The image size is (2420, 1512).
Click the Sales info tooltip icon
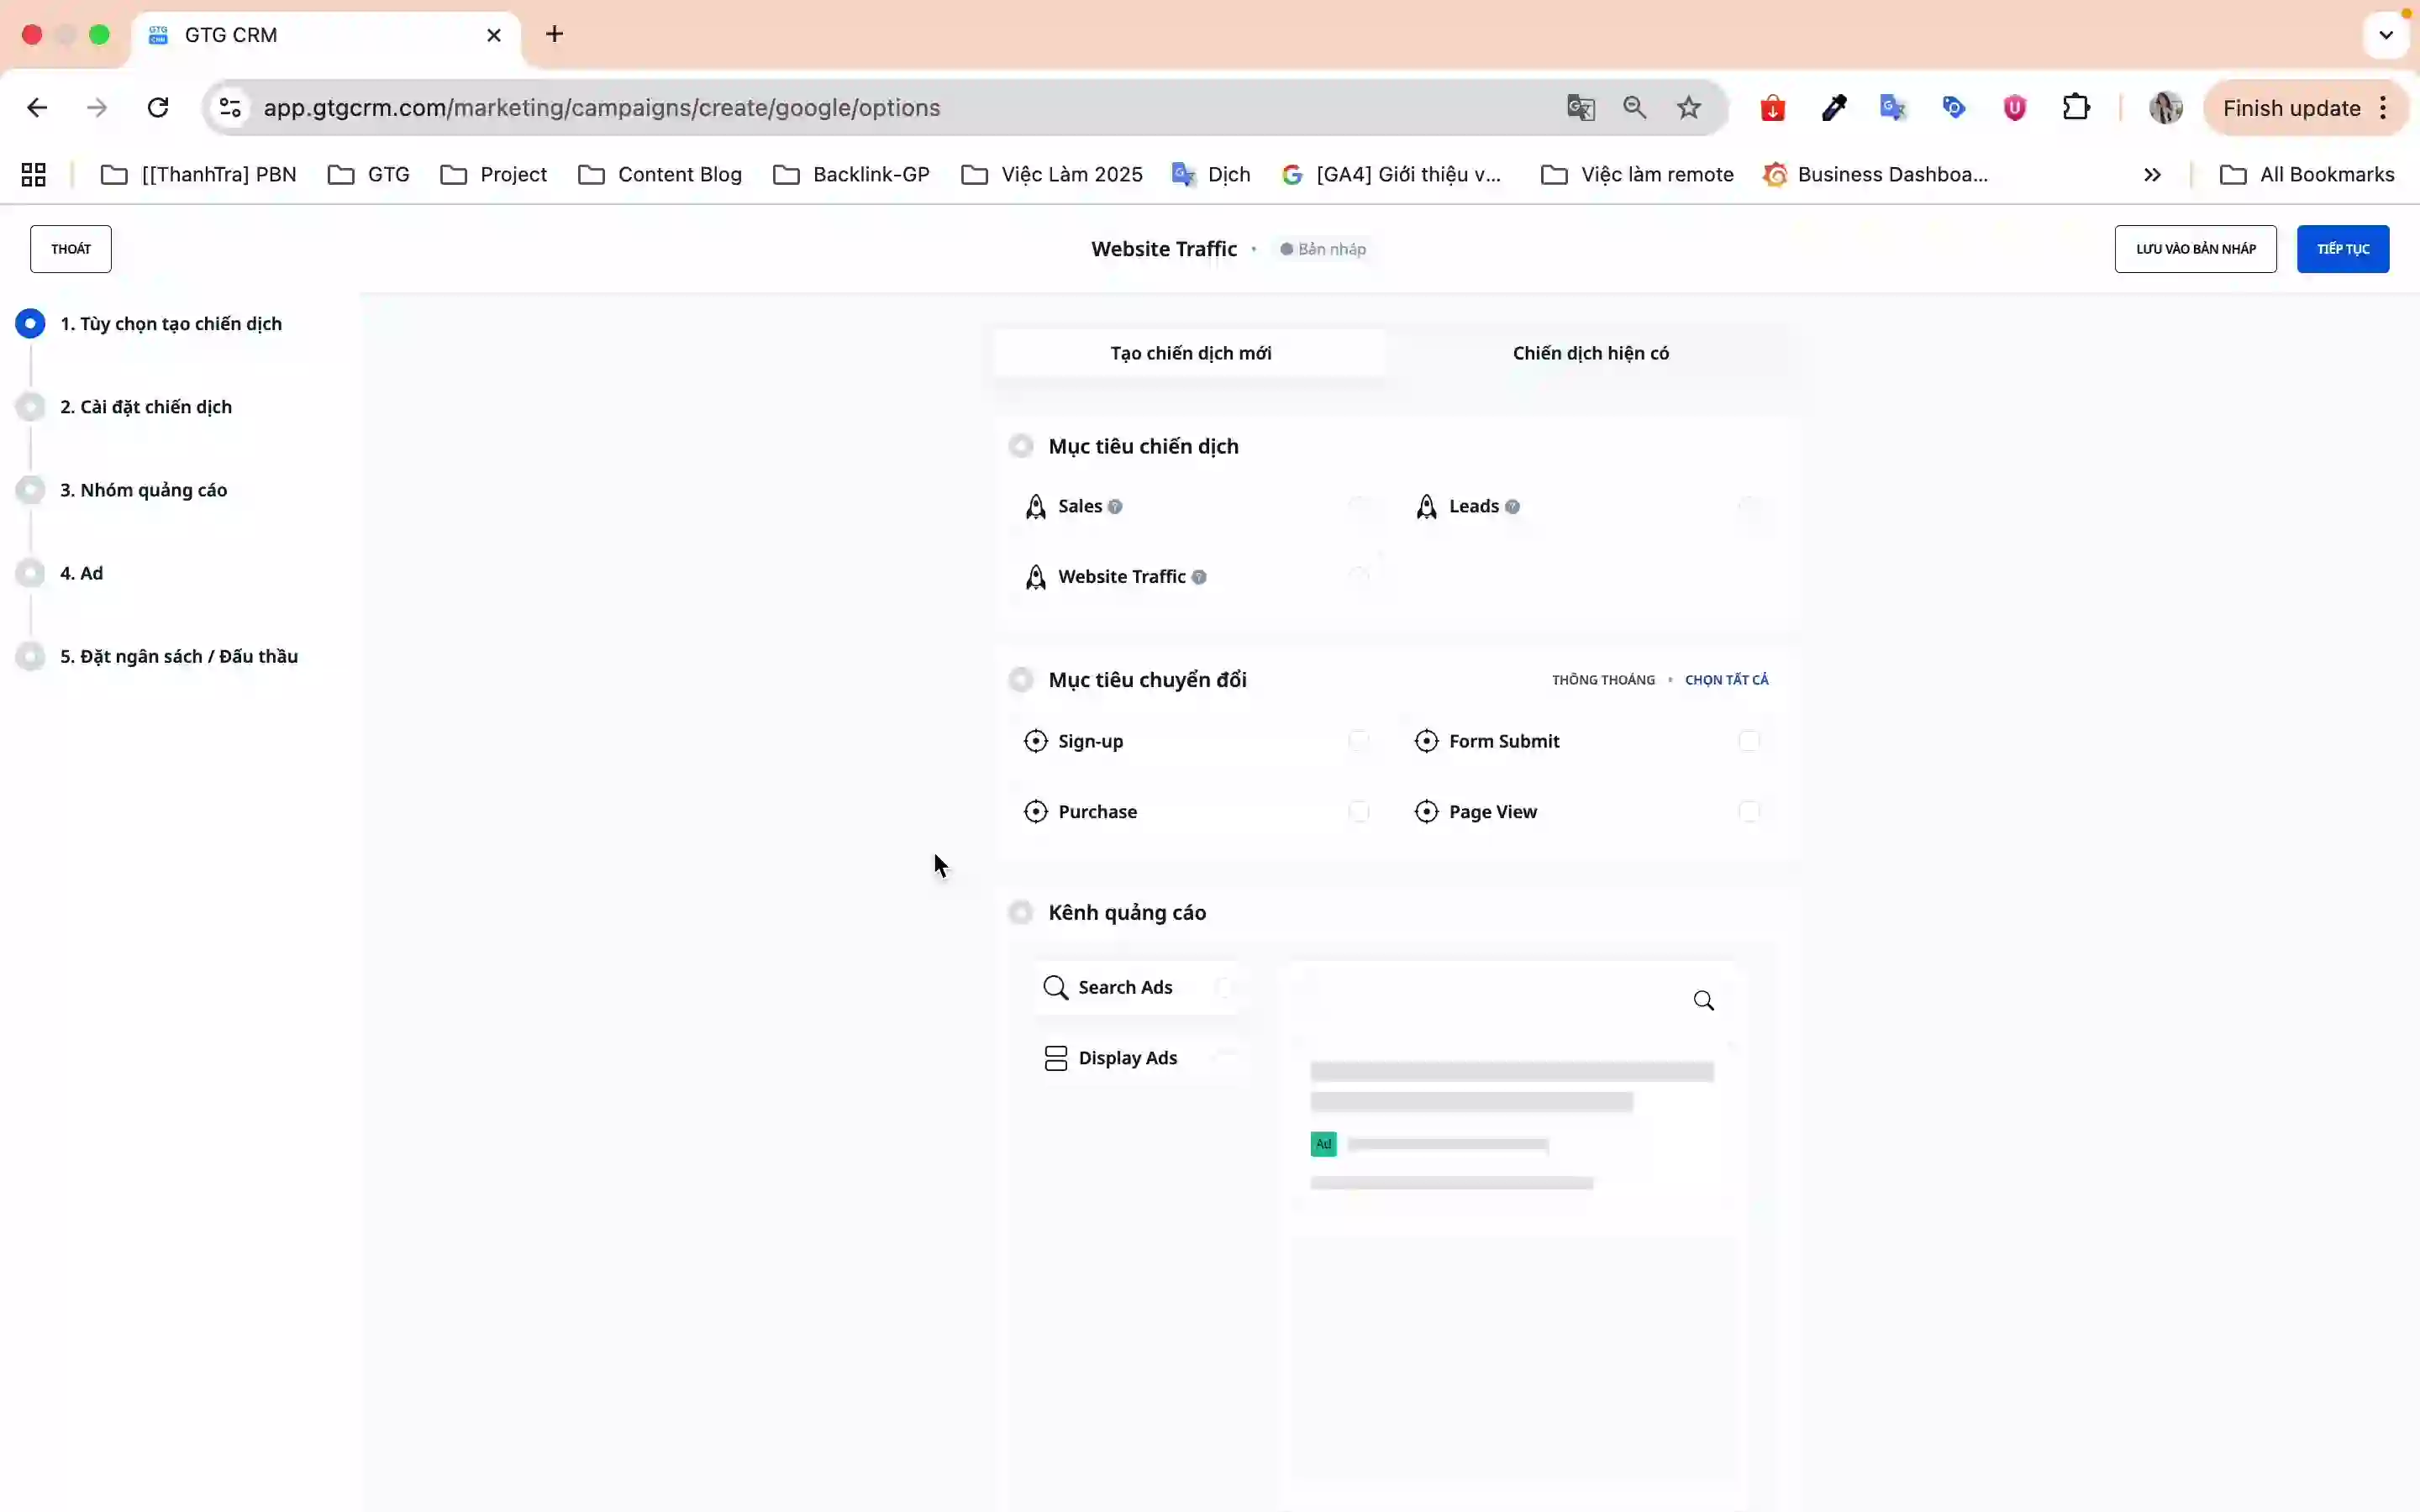pos(1115,507)
